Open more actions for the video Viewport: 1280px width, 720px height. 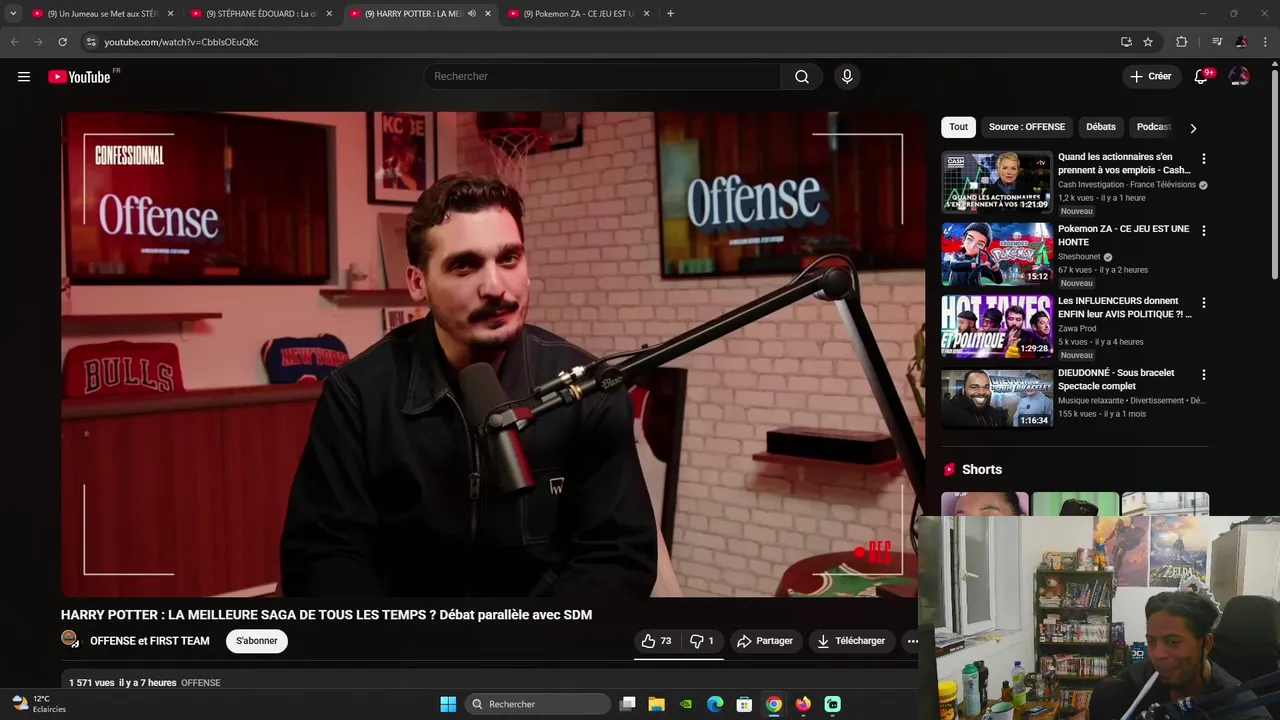click(x=912, y=641)
